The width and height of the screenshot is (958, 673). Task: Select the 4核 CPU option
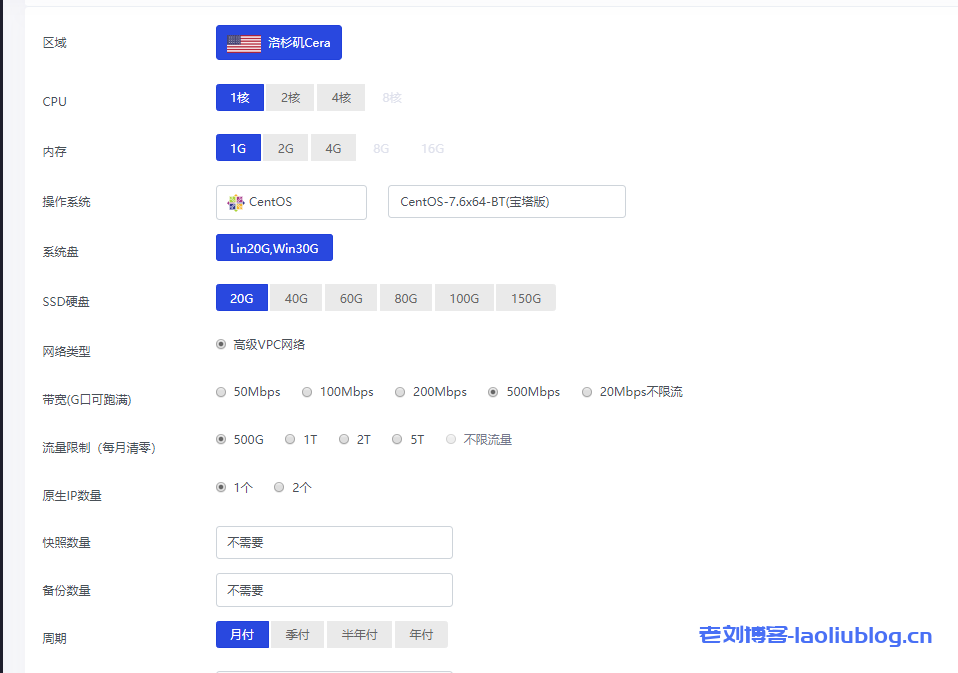pos(340,97)
